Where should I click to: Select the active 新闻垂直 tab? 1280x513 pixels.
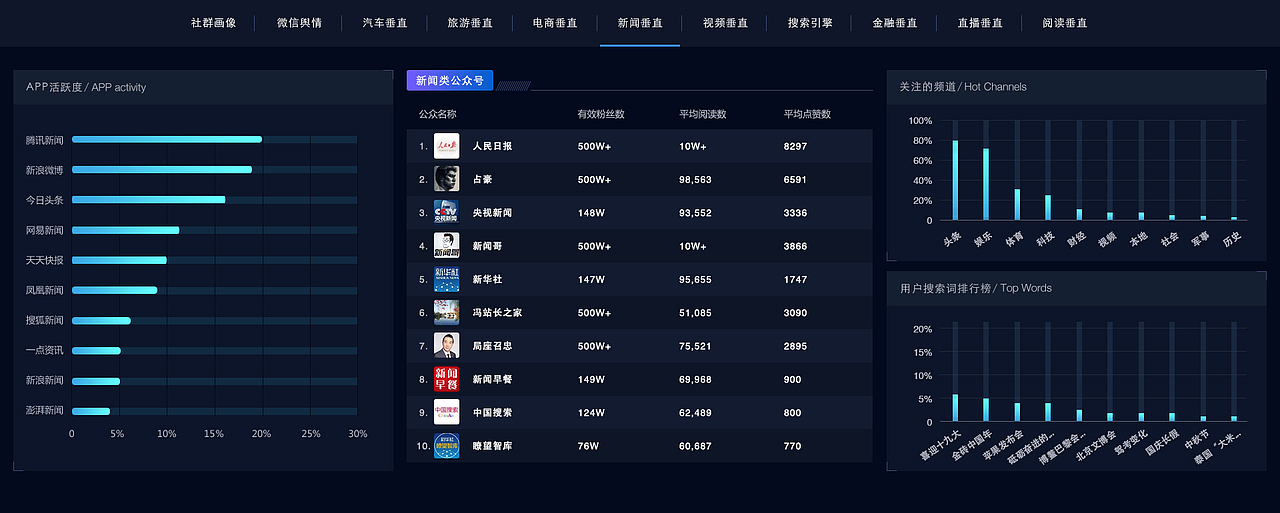point(640,23)
